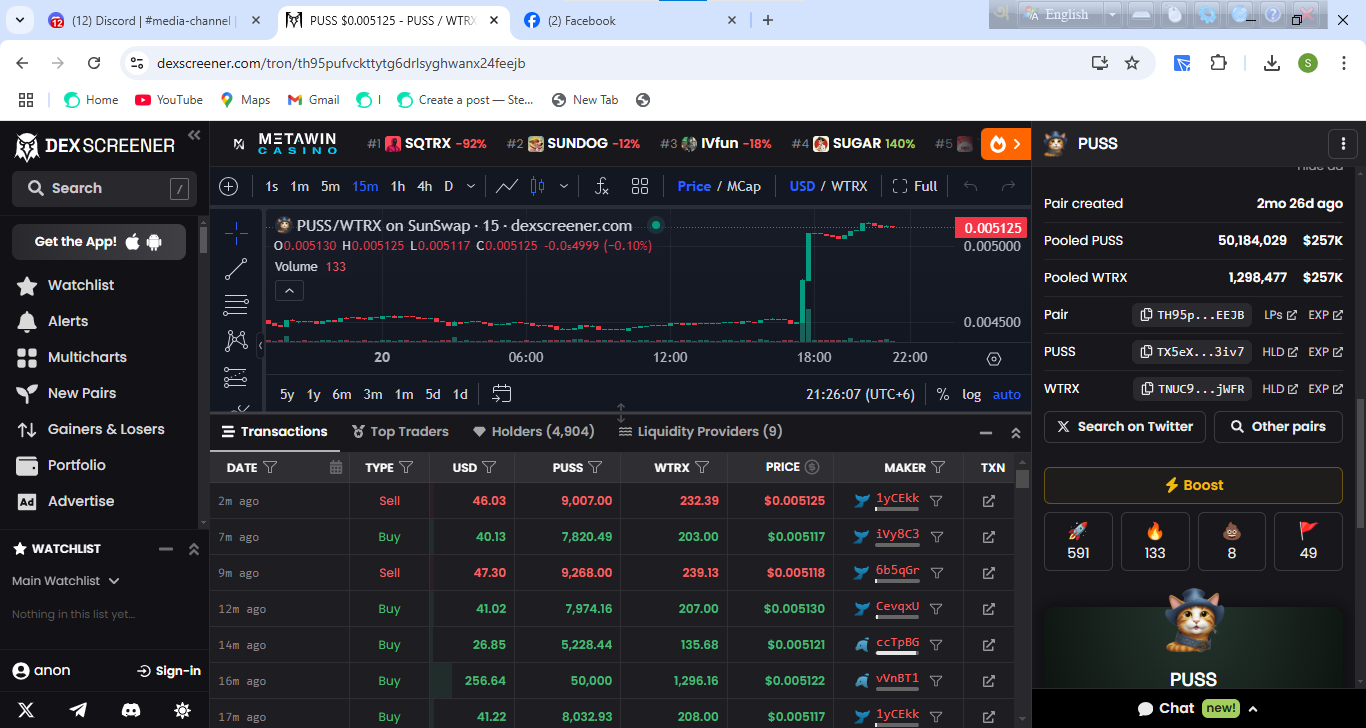
Task: Open transaction link for the 46.03 sell
Action: [x=989, y=501]
